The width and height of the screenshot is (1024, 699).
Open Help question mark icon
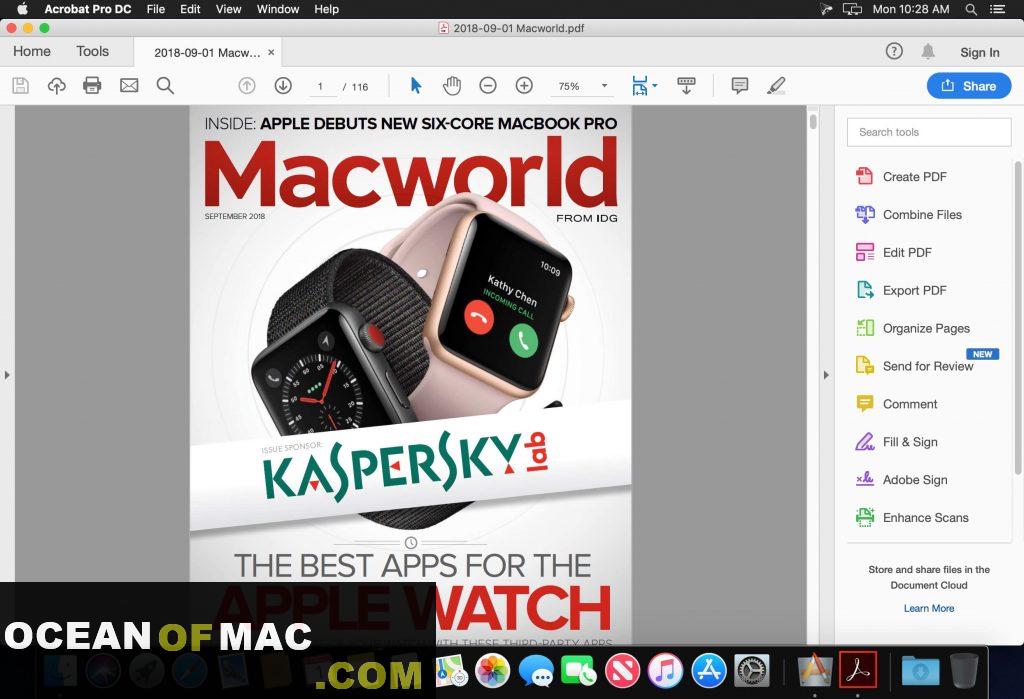pyautogui.click(x=894, y=51)
